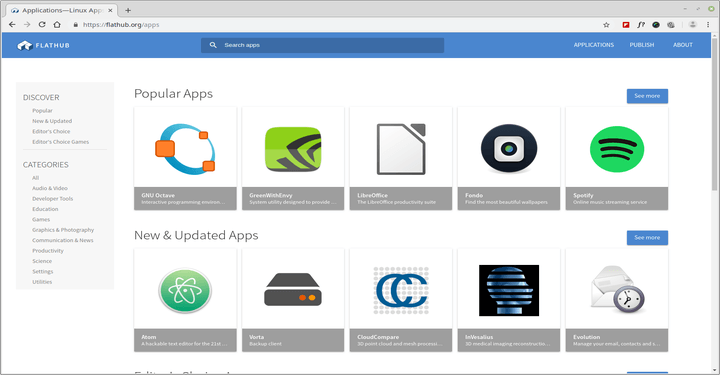Select New & Updated in sidebar

pos(52,121)
